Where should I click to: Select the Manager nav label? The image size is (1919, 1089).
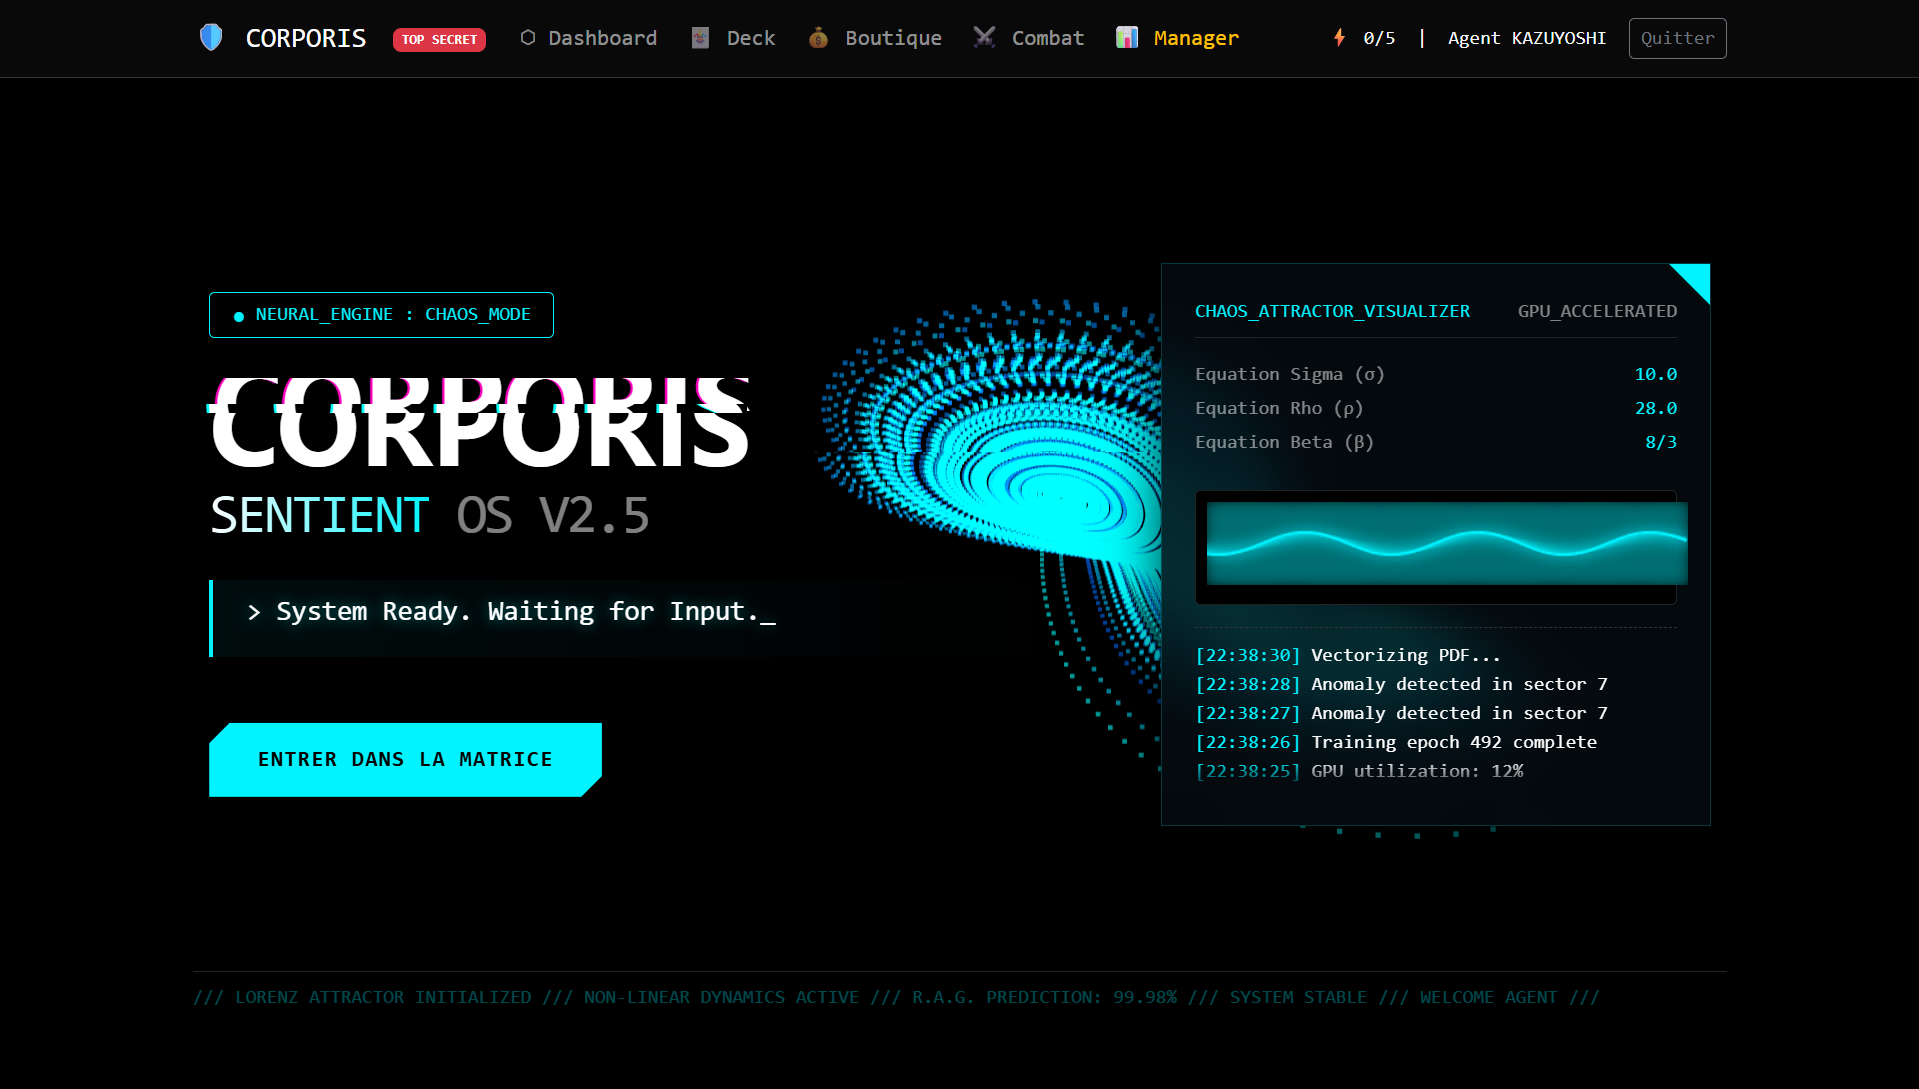click(1196, 38)
